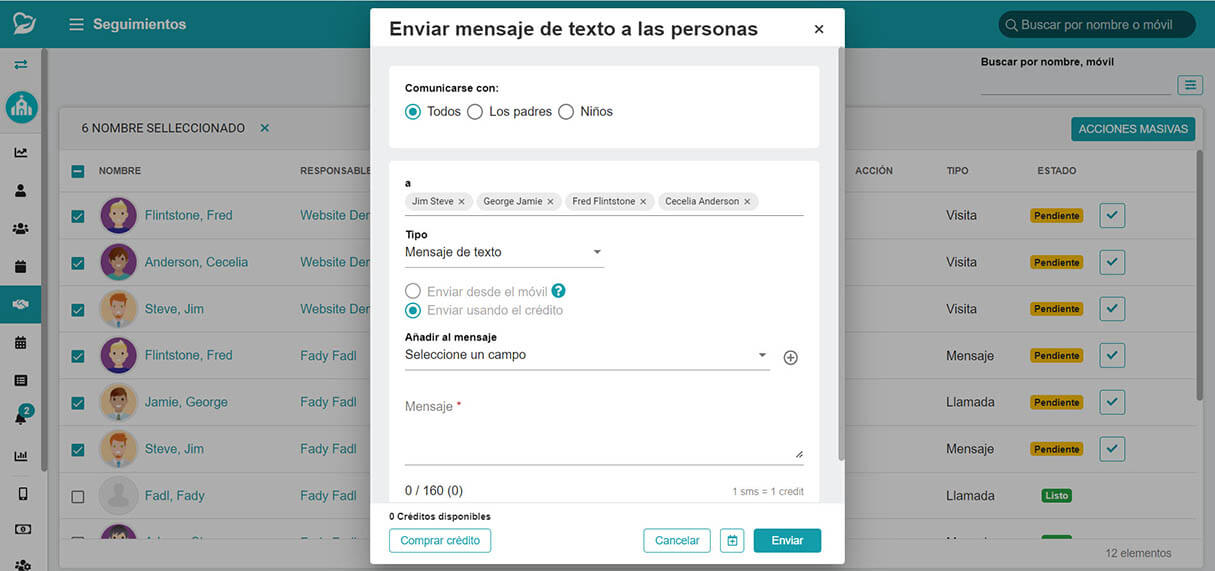Remove Jim Steve recipient chip

pyautogui.click(x=461, y=201)
